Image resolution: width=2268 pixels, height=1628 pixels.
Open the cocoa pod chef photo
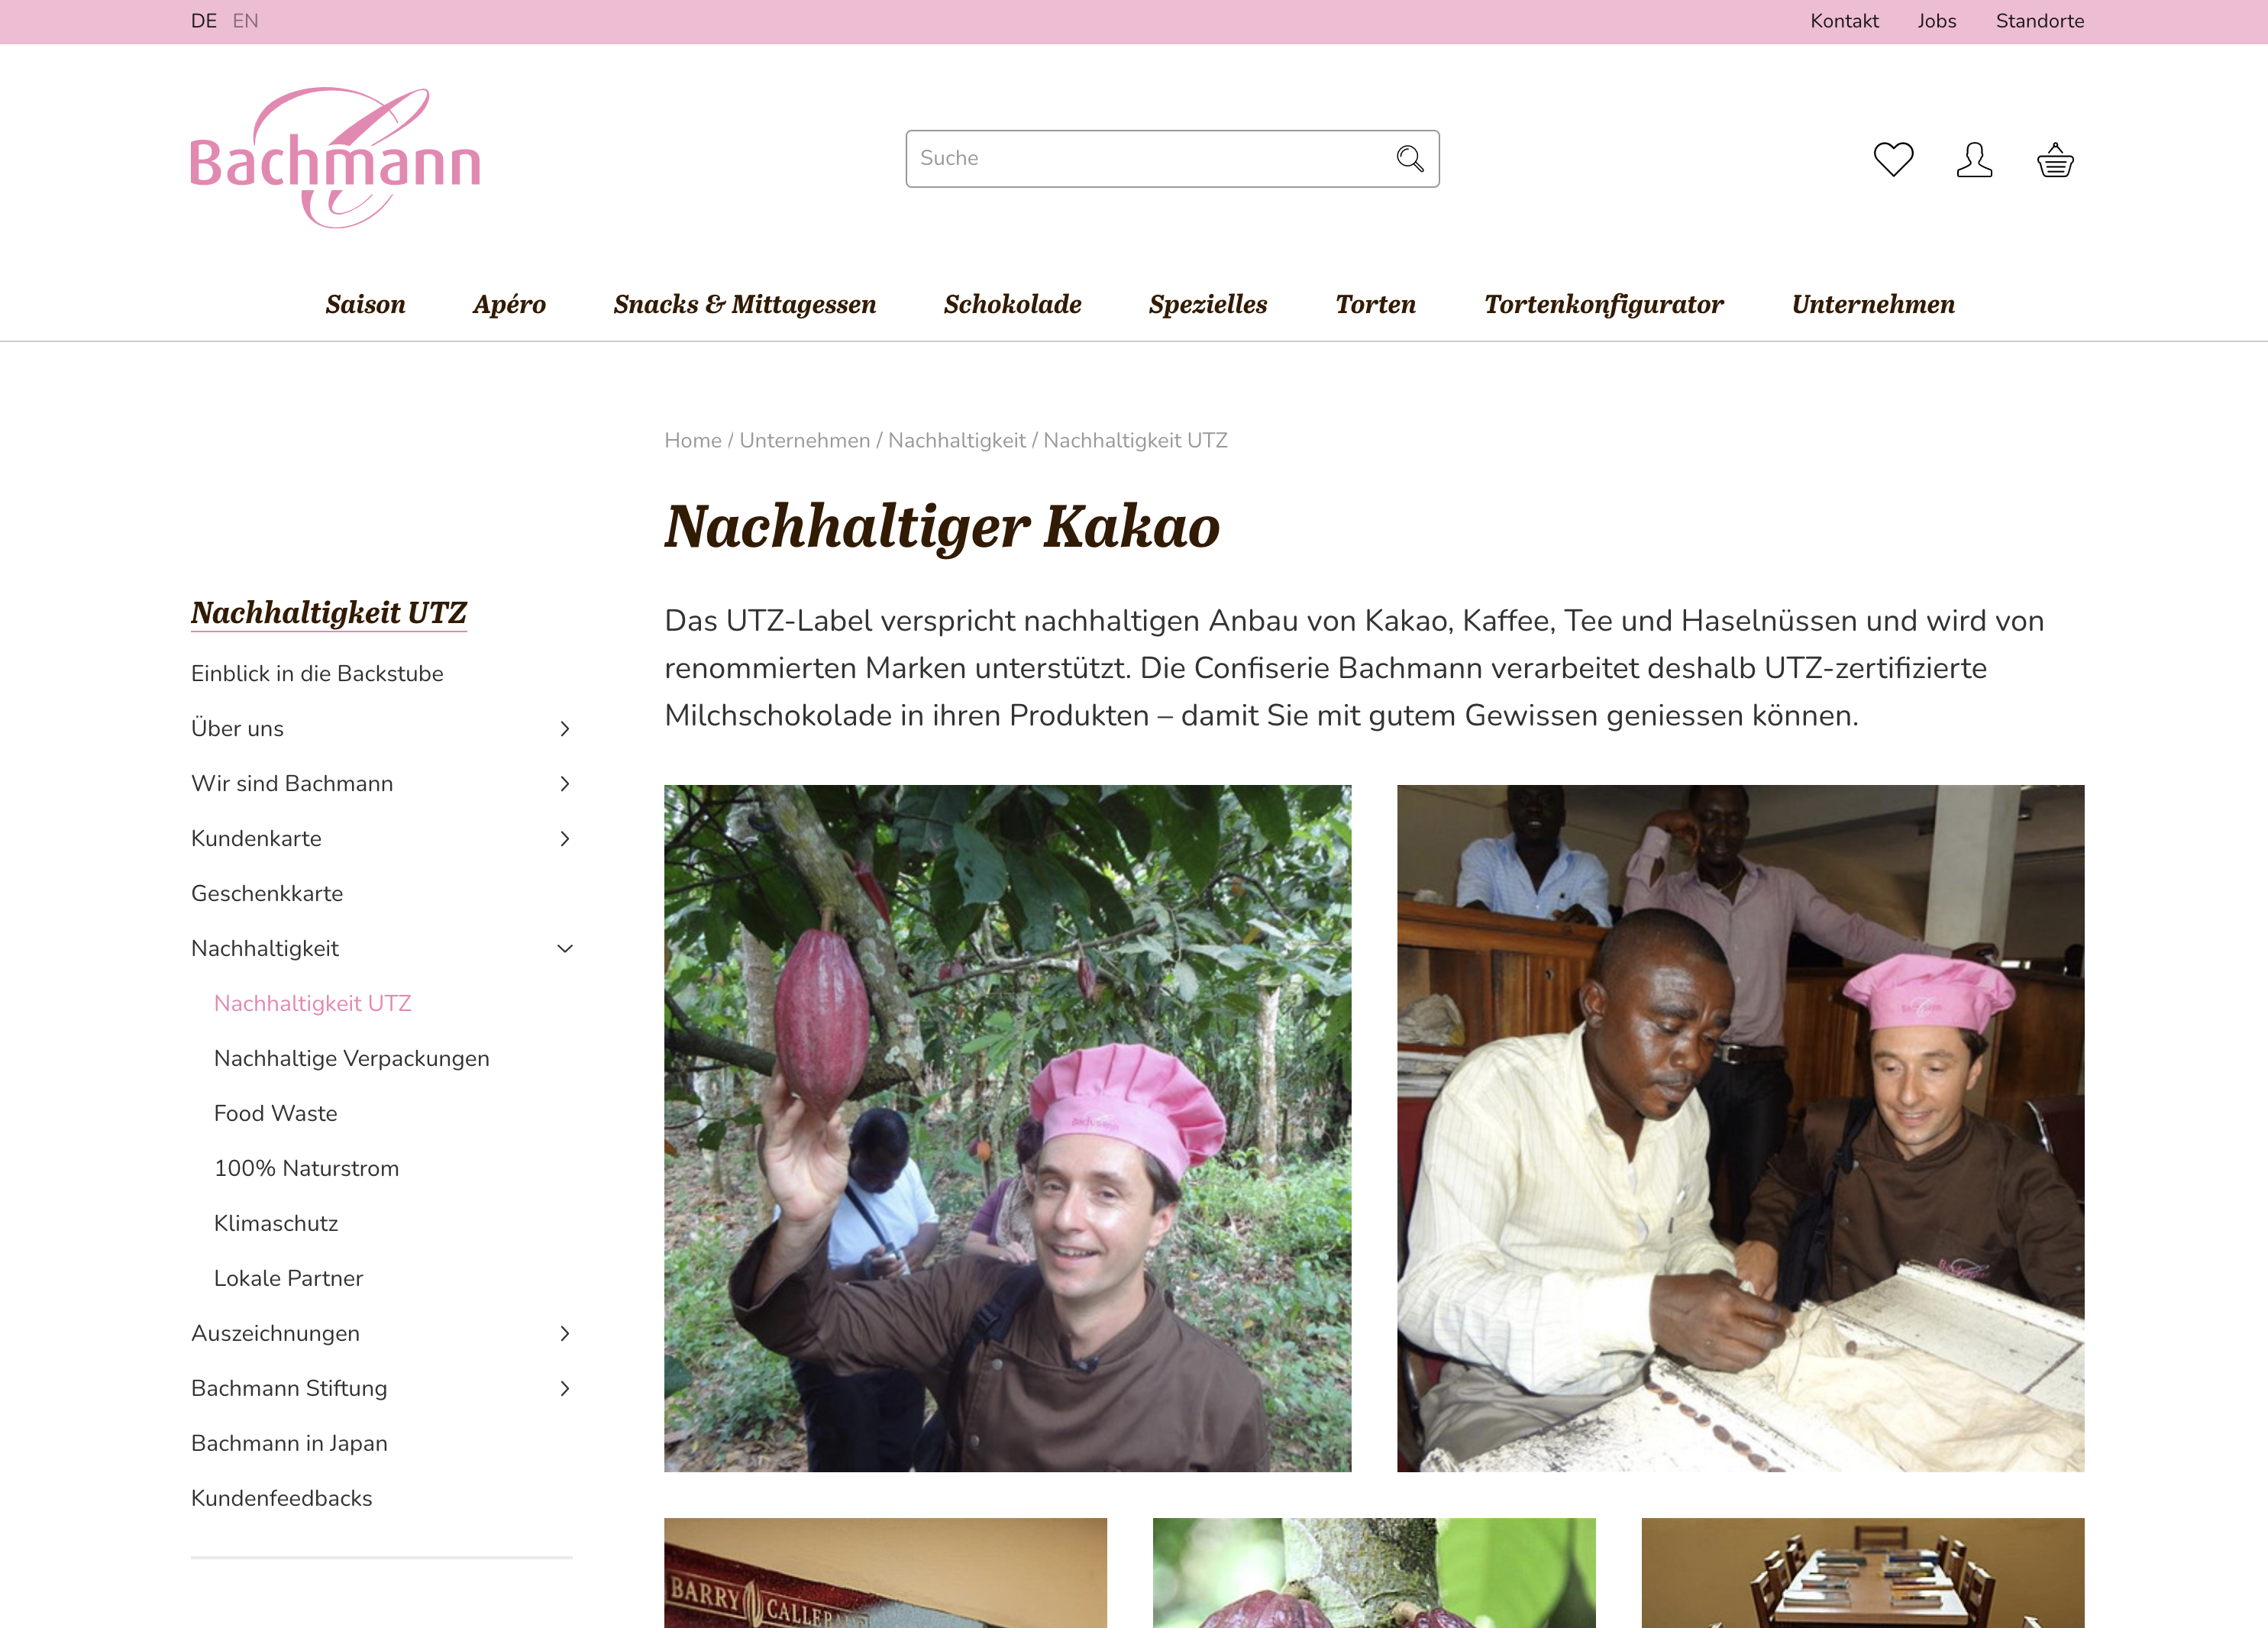point(1007,1128)
